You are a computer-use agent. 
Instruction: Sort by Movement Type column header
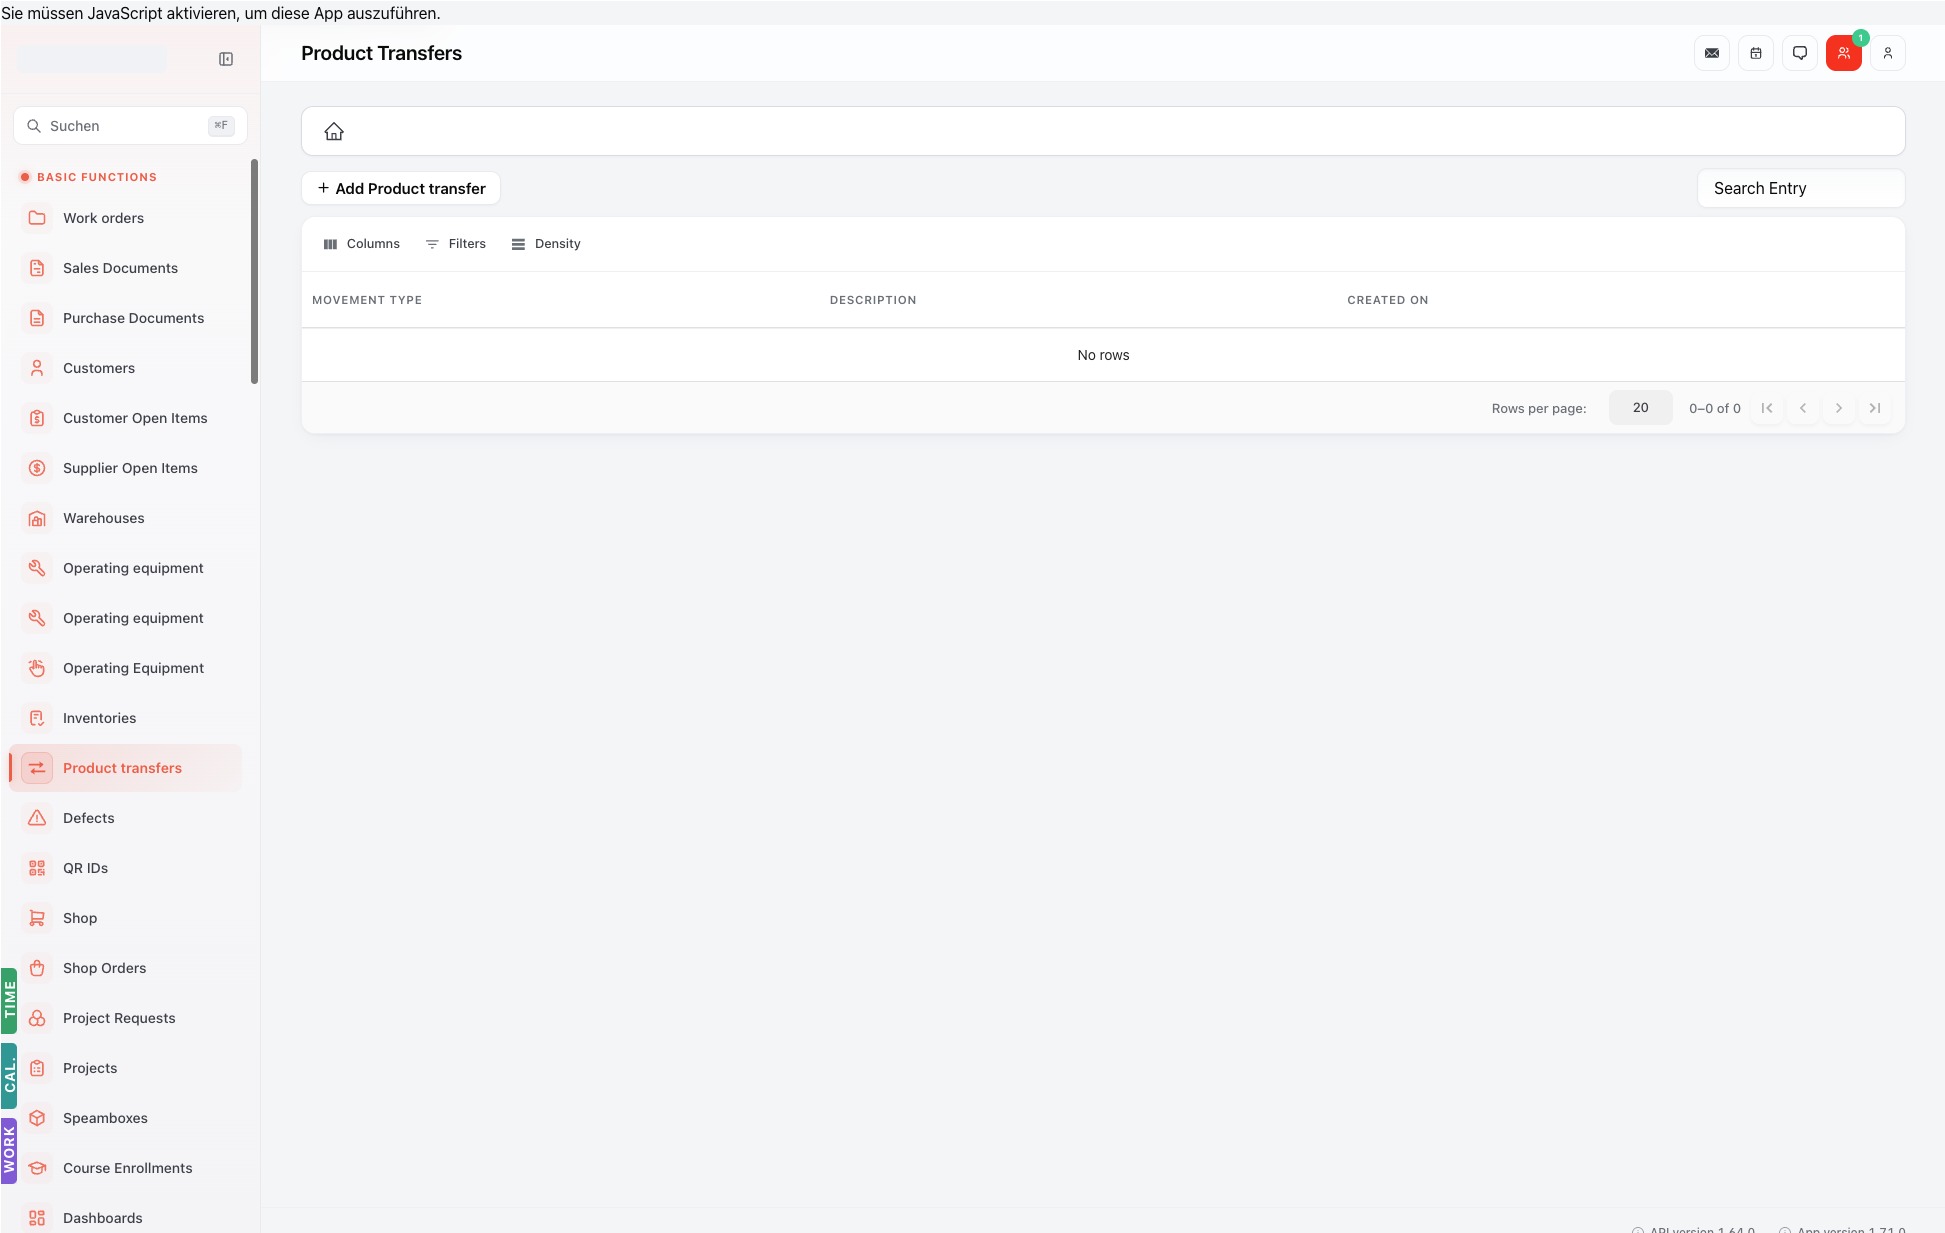tap(367, 300)
